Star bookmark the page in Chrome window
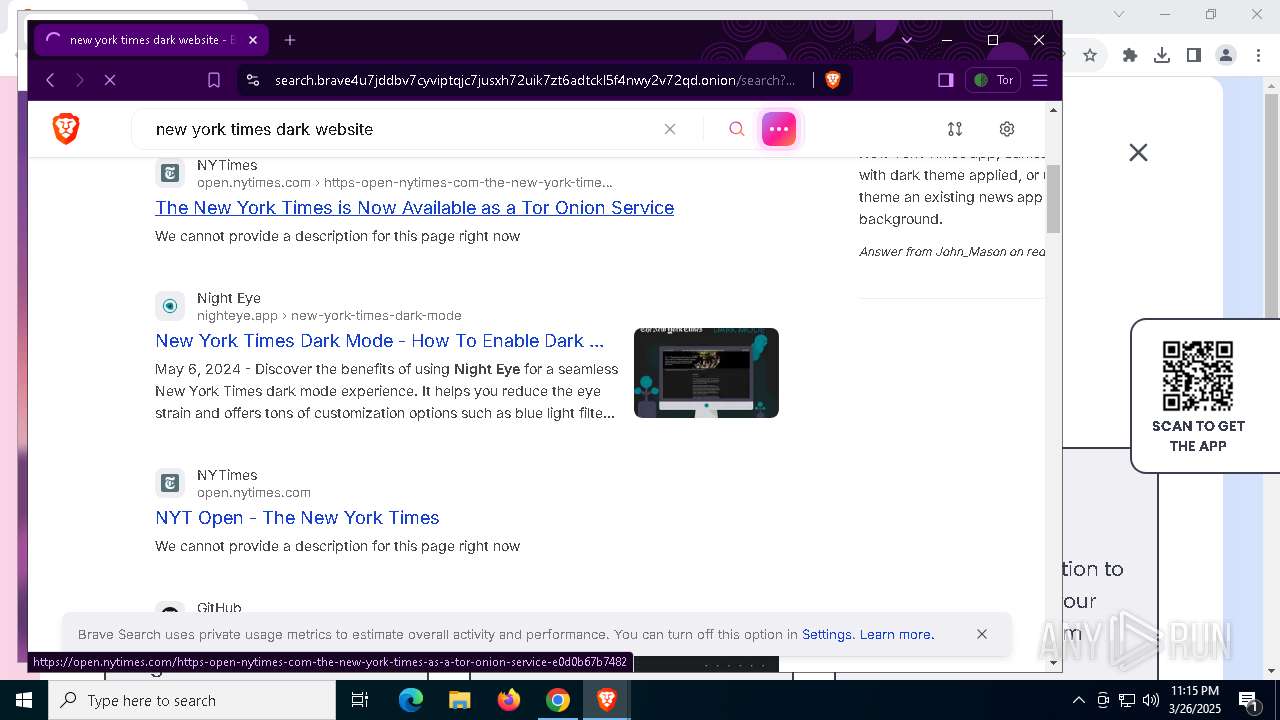 (1090, 55)
